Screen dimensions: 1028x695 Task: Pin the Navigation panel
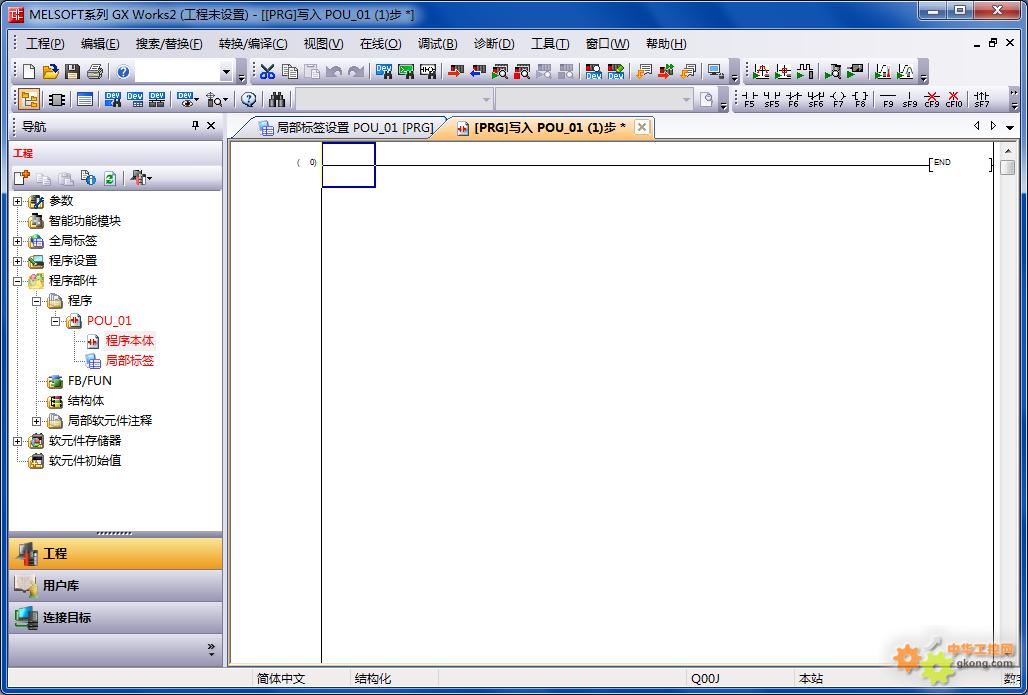coord(195,125)
